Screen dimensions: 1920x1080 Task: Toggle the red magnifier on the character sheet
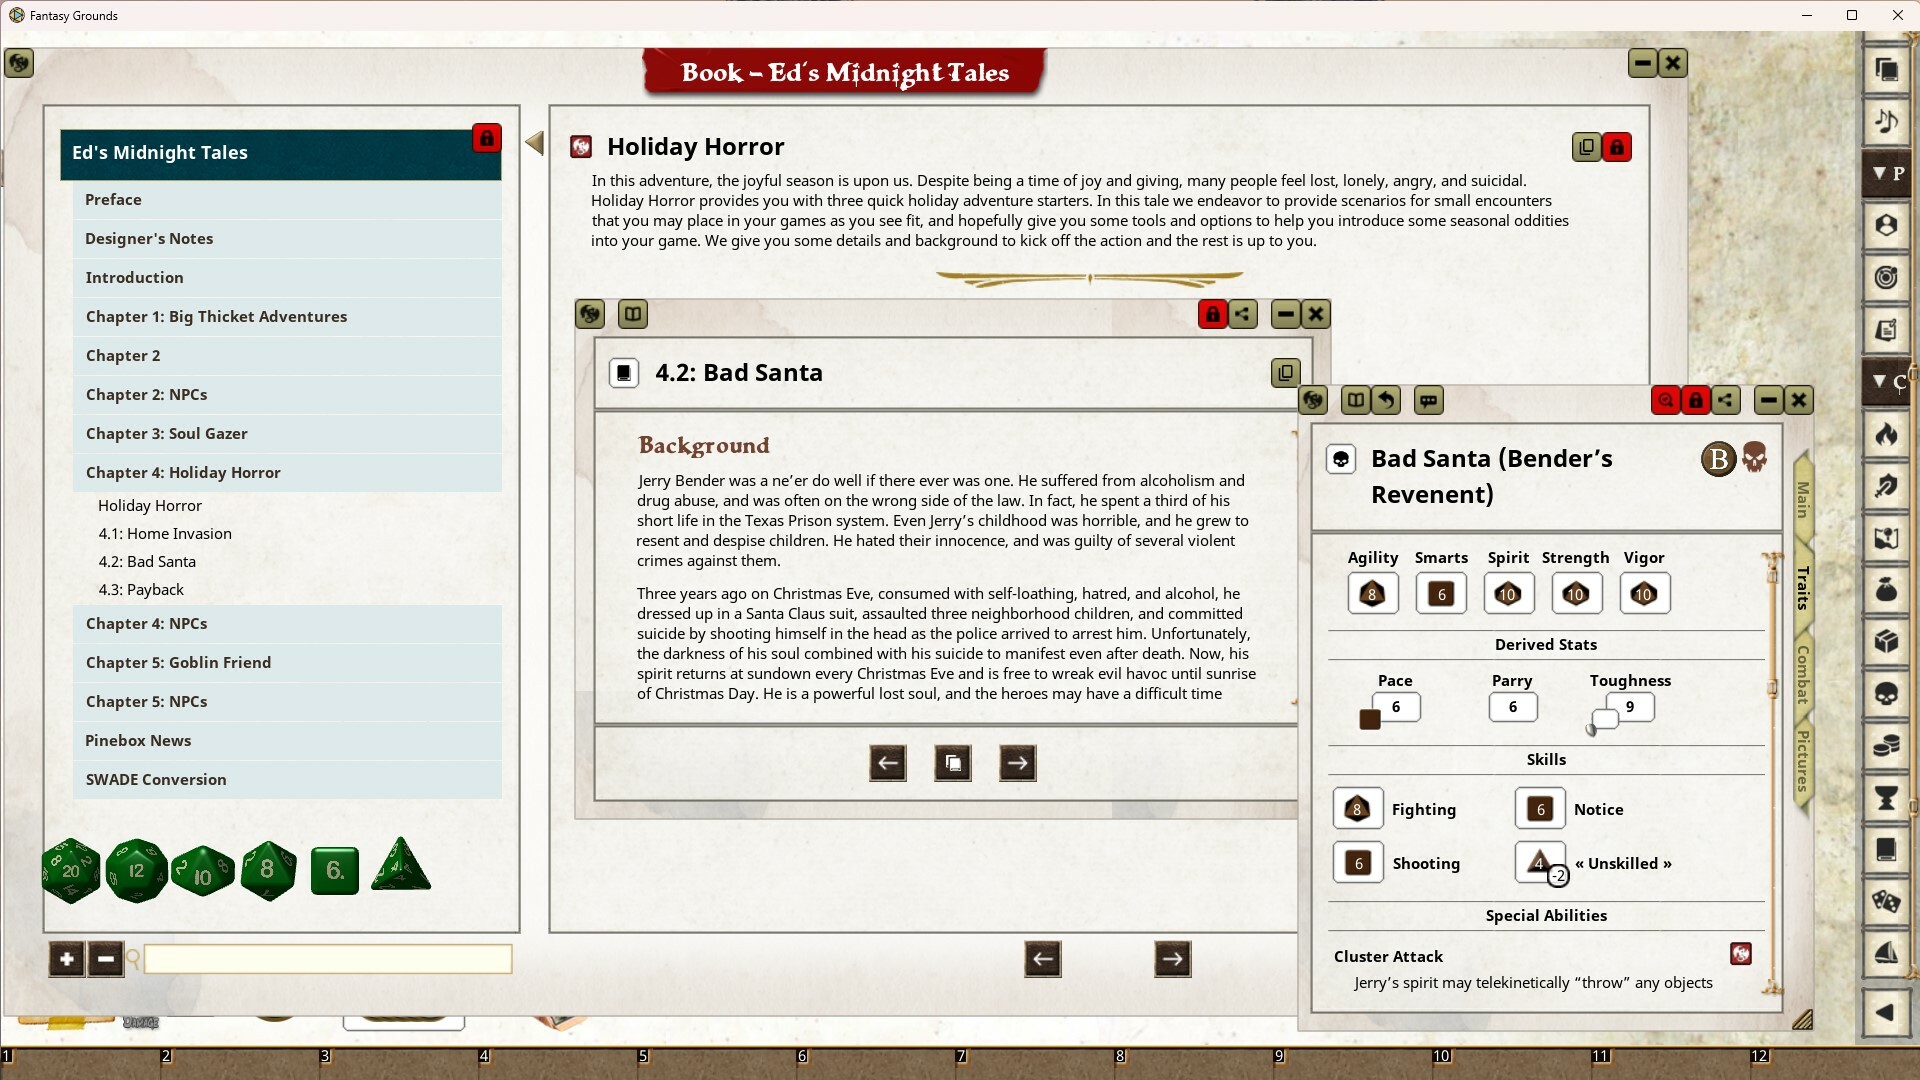pos(1665,399)
